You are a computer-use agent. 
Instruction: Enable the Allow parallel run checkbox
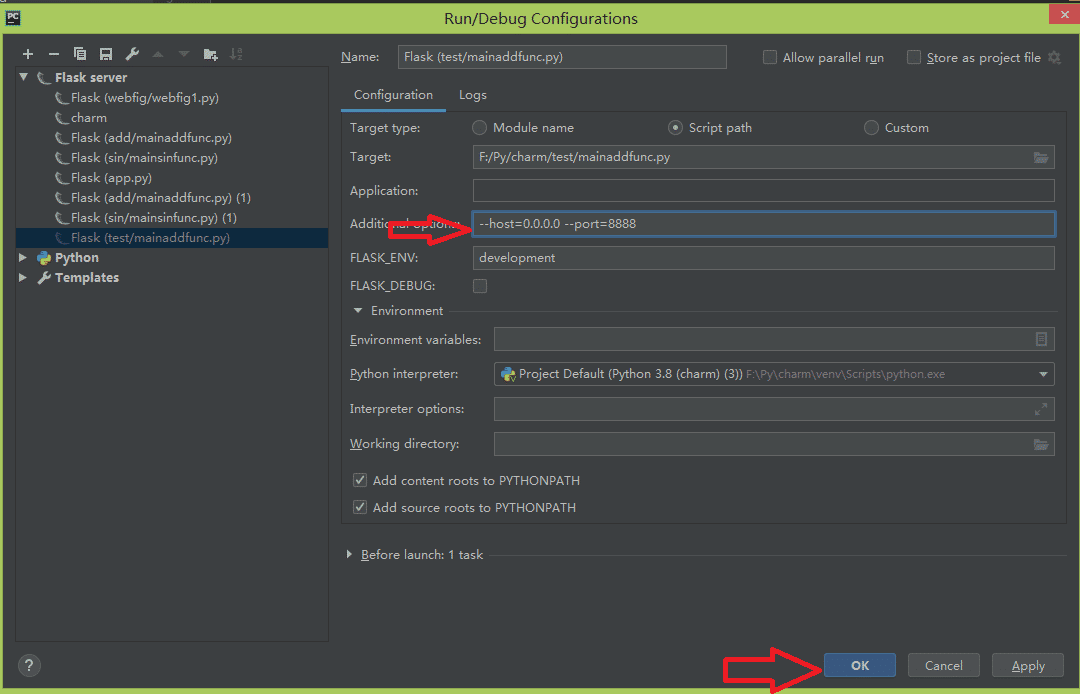tap(770, 58)
